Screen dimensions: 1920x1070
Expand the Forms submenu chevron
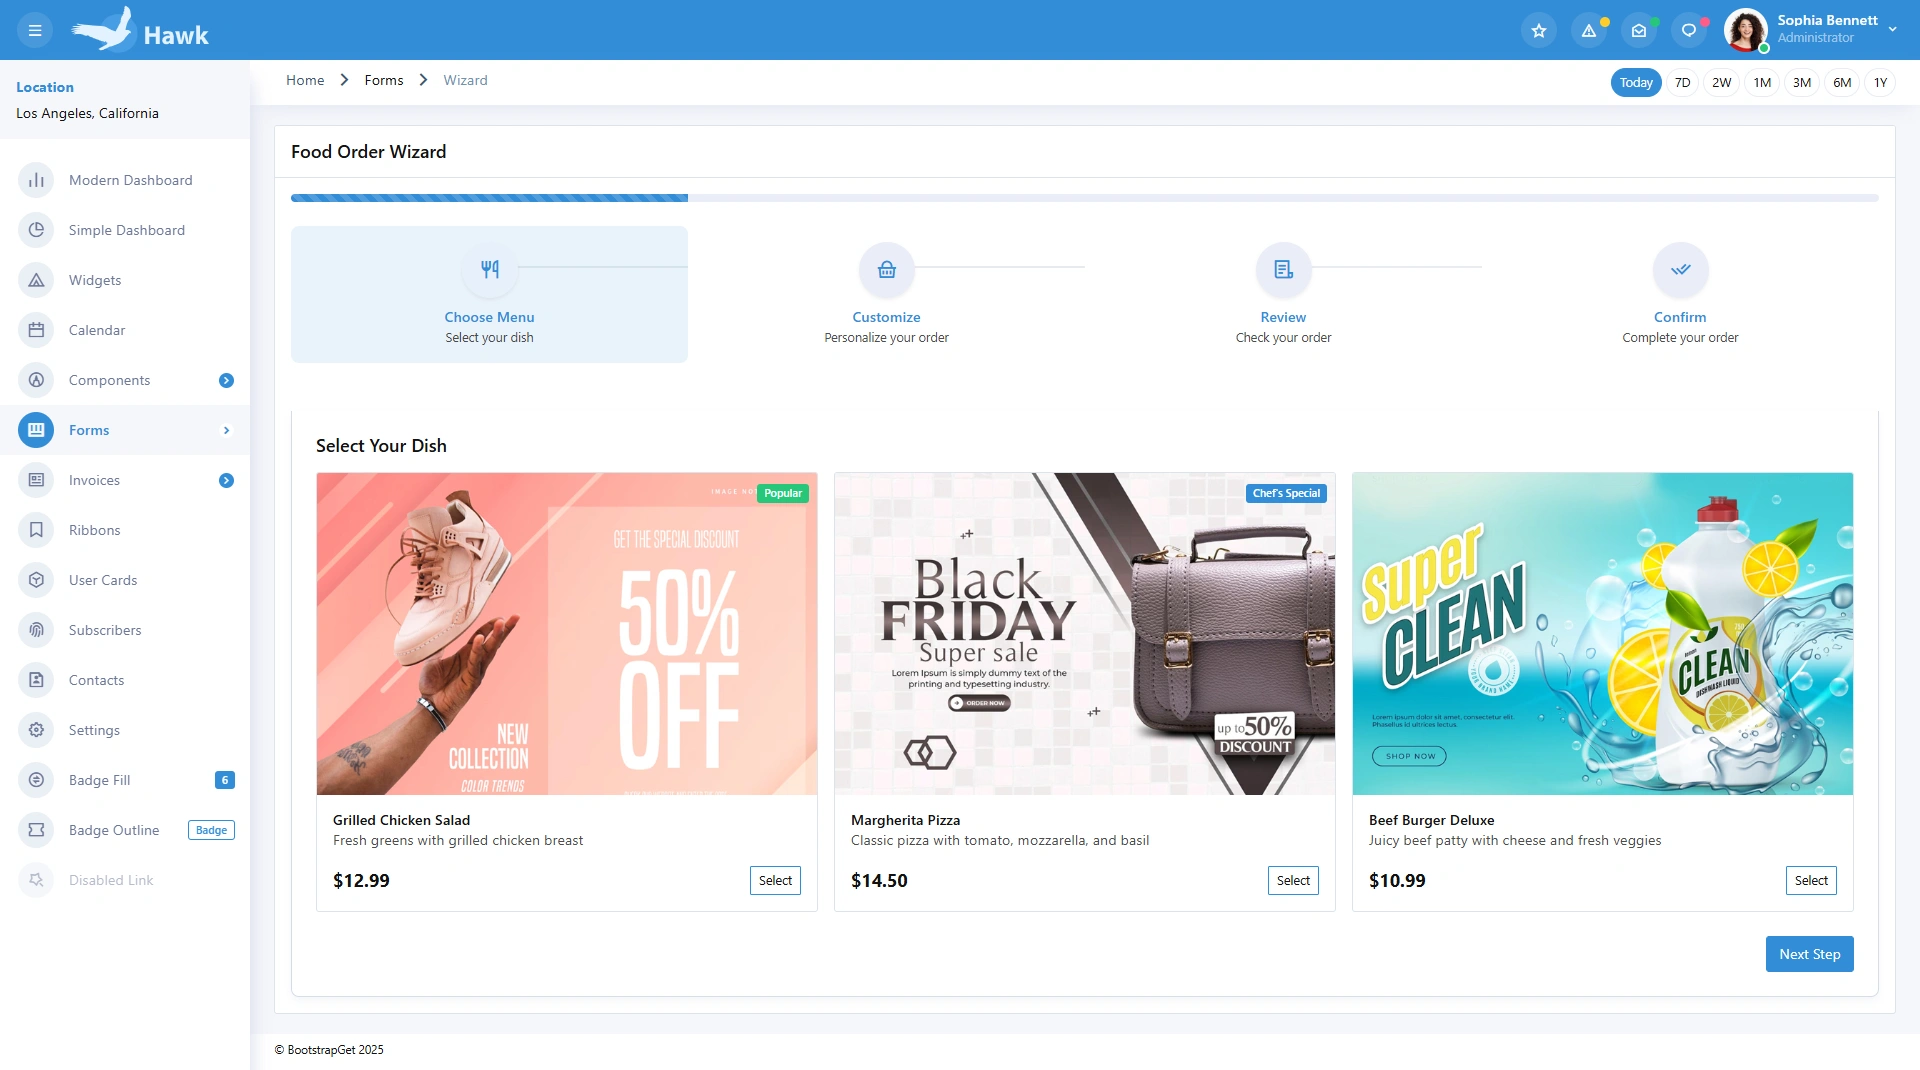[x=226, y=430]
